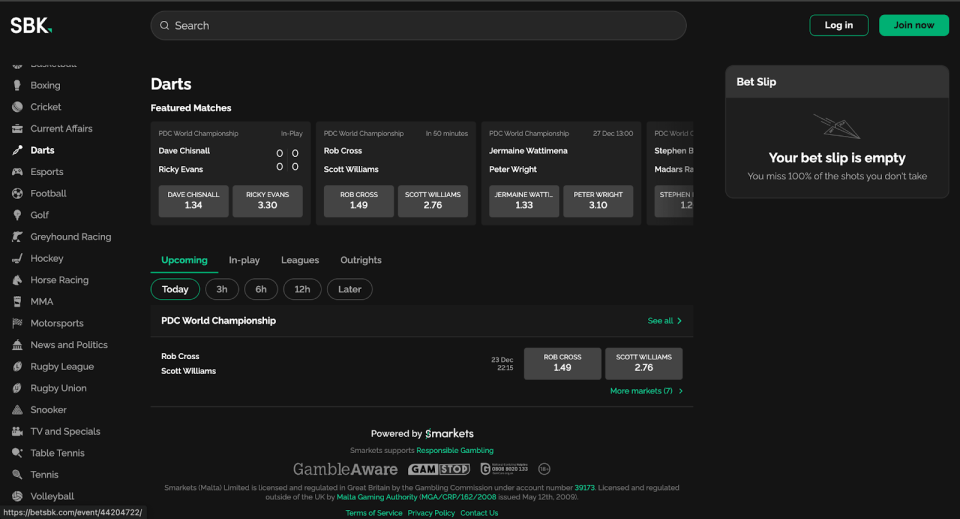Click the Log in button
This screenshot has height=519, width=960.
tap(839, 25)
